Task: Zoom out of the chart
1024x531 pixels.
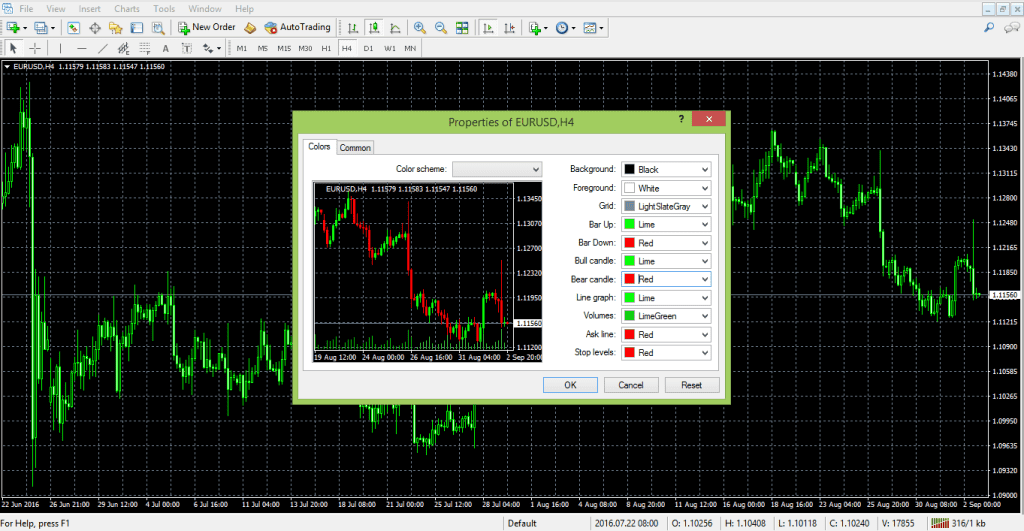Action: coord(441,27)
